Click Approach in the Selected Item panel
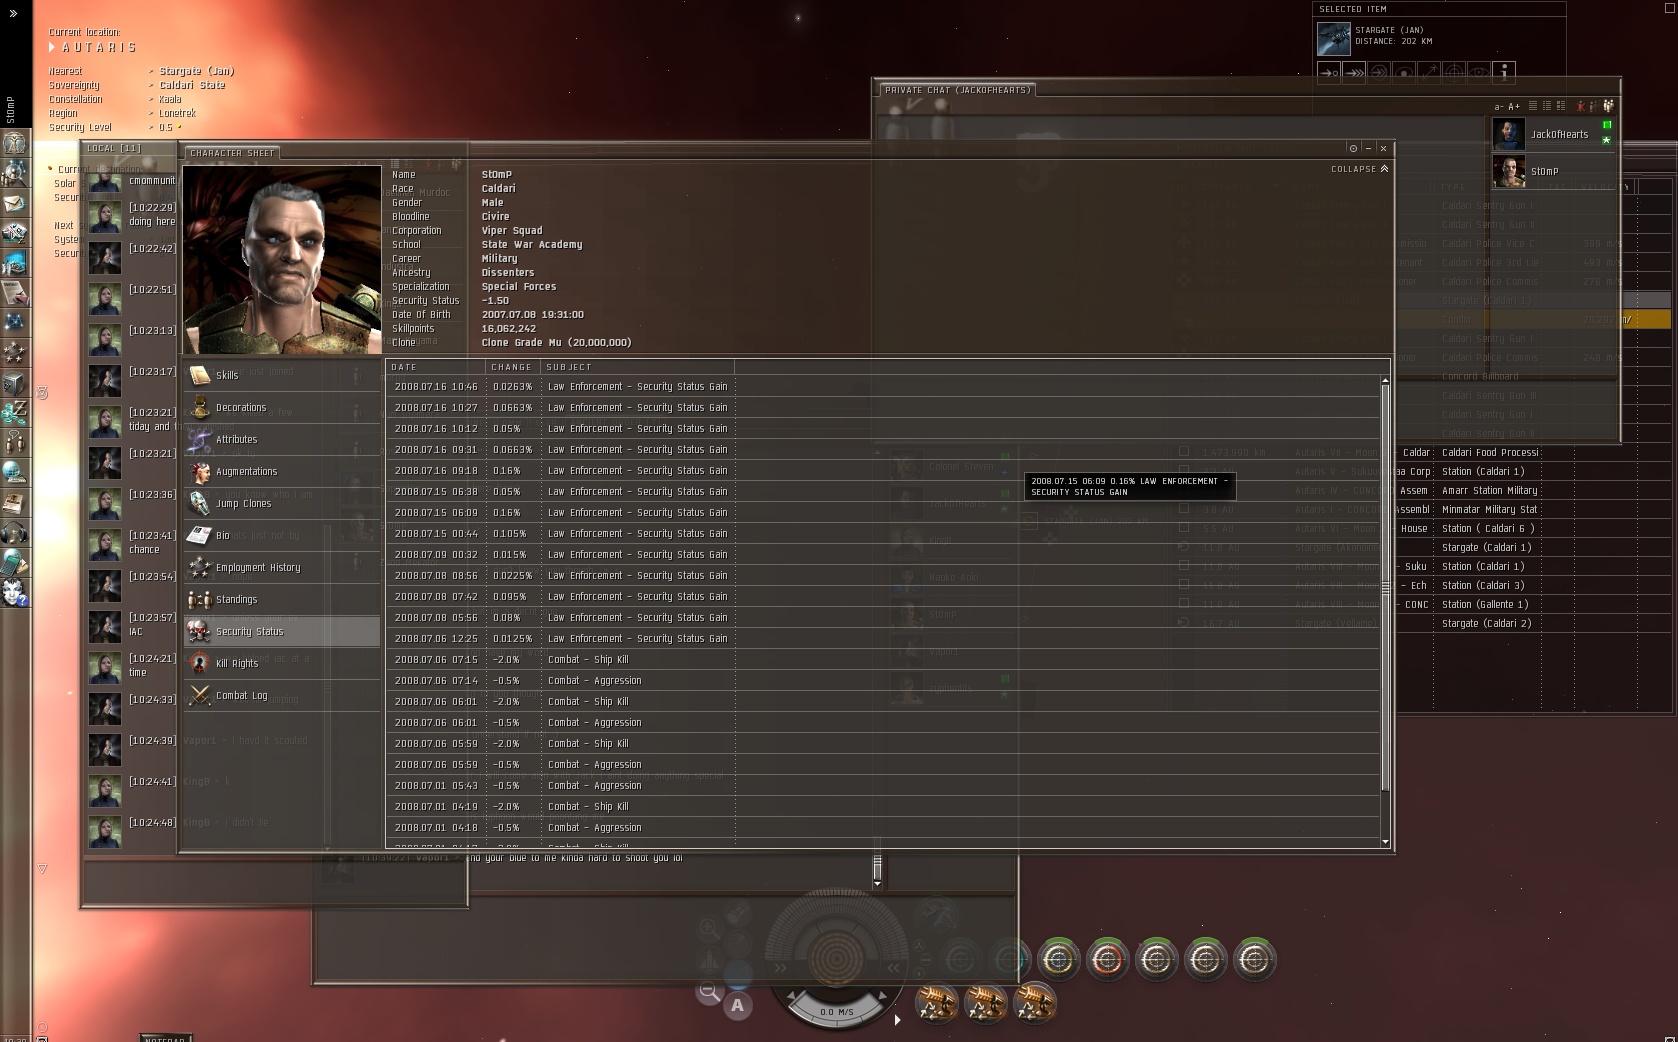The width and height of the screenshot is (1678, 1042). [x=1329, y=72]
